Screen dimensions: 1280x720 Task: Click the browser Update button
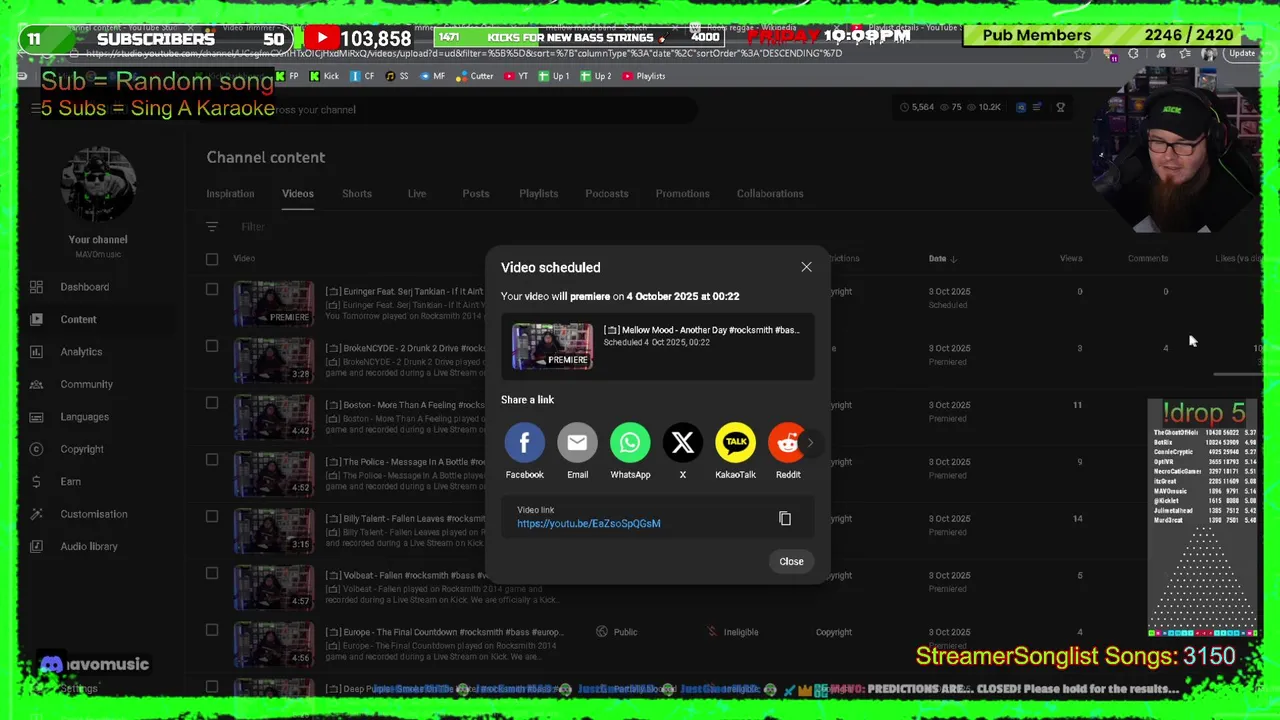point(1242,54)
